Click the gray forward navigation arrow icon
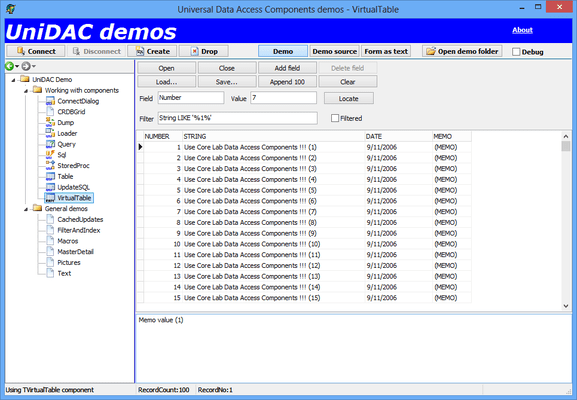This screenshot has height=400, width=577. pyautogui.click(x=26, y=66)
